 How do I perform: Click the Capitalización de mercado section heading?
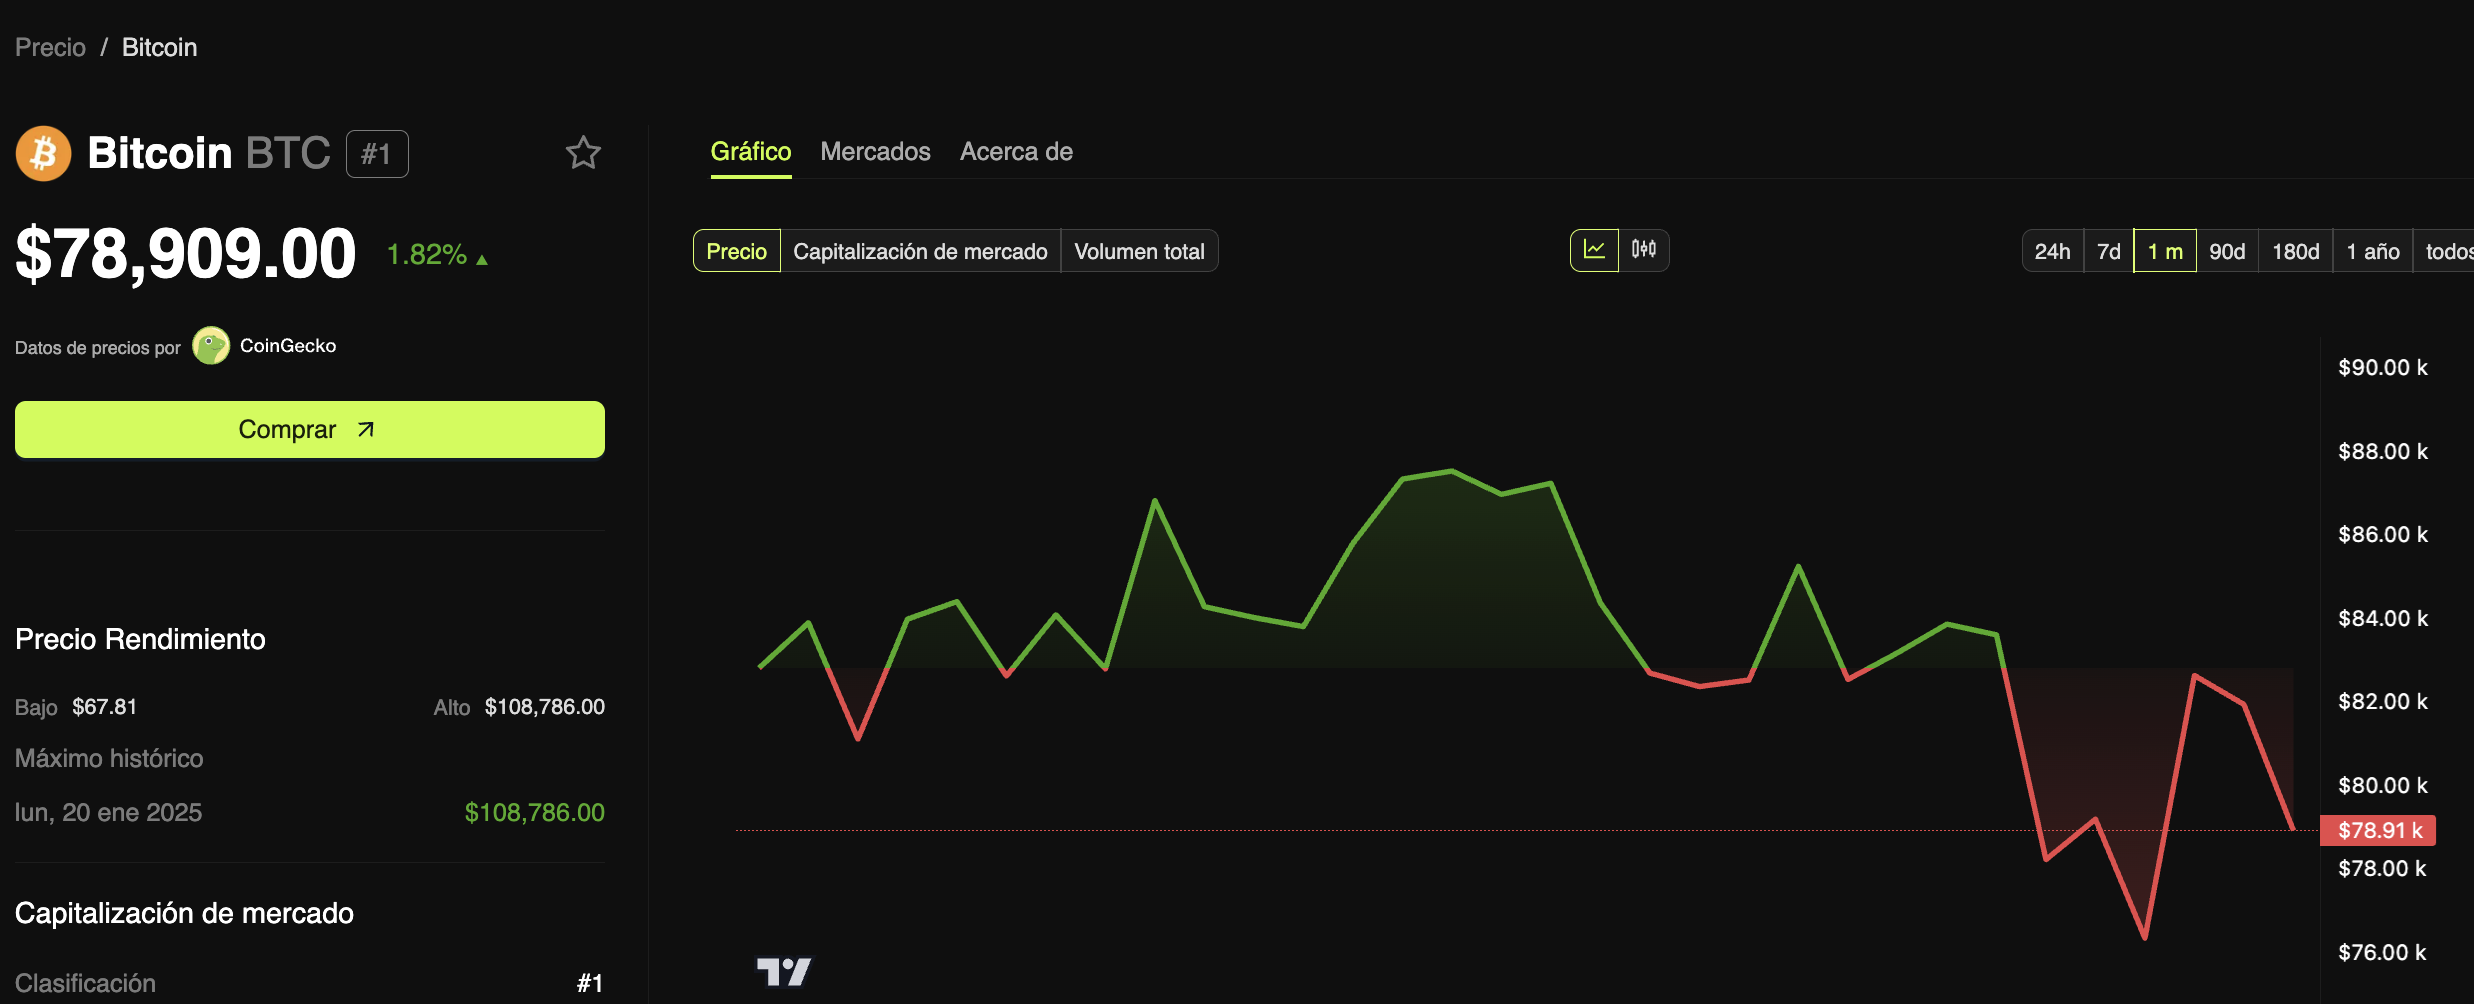tap(184, 913)
